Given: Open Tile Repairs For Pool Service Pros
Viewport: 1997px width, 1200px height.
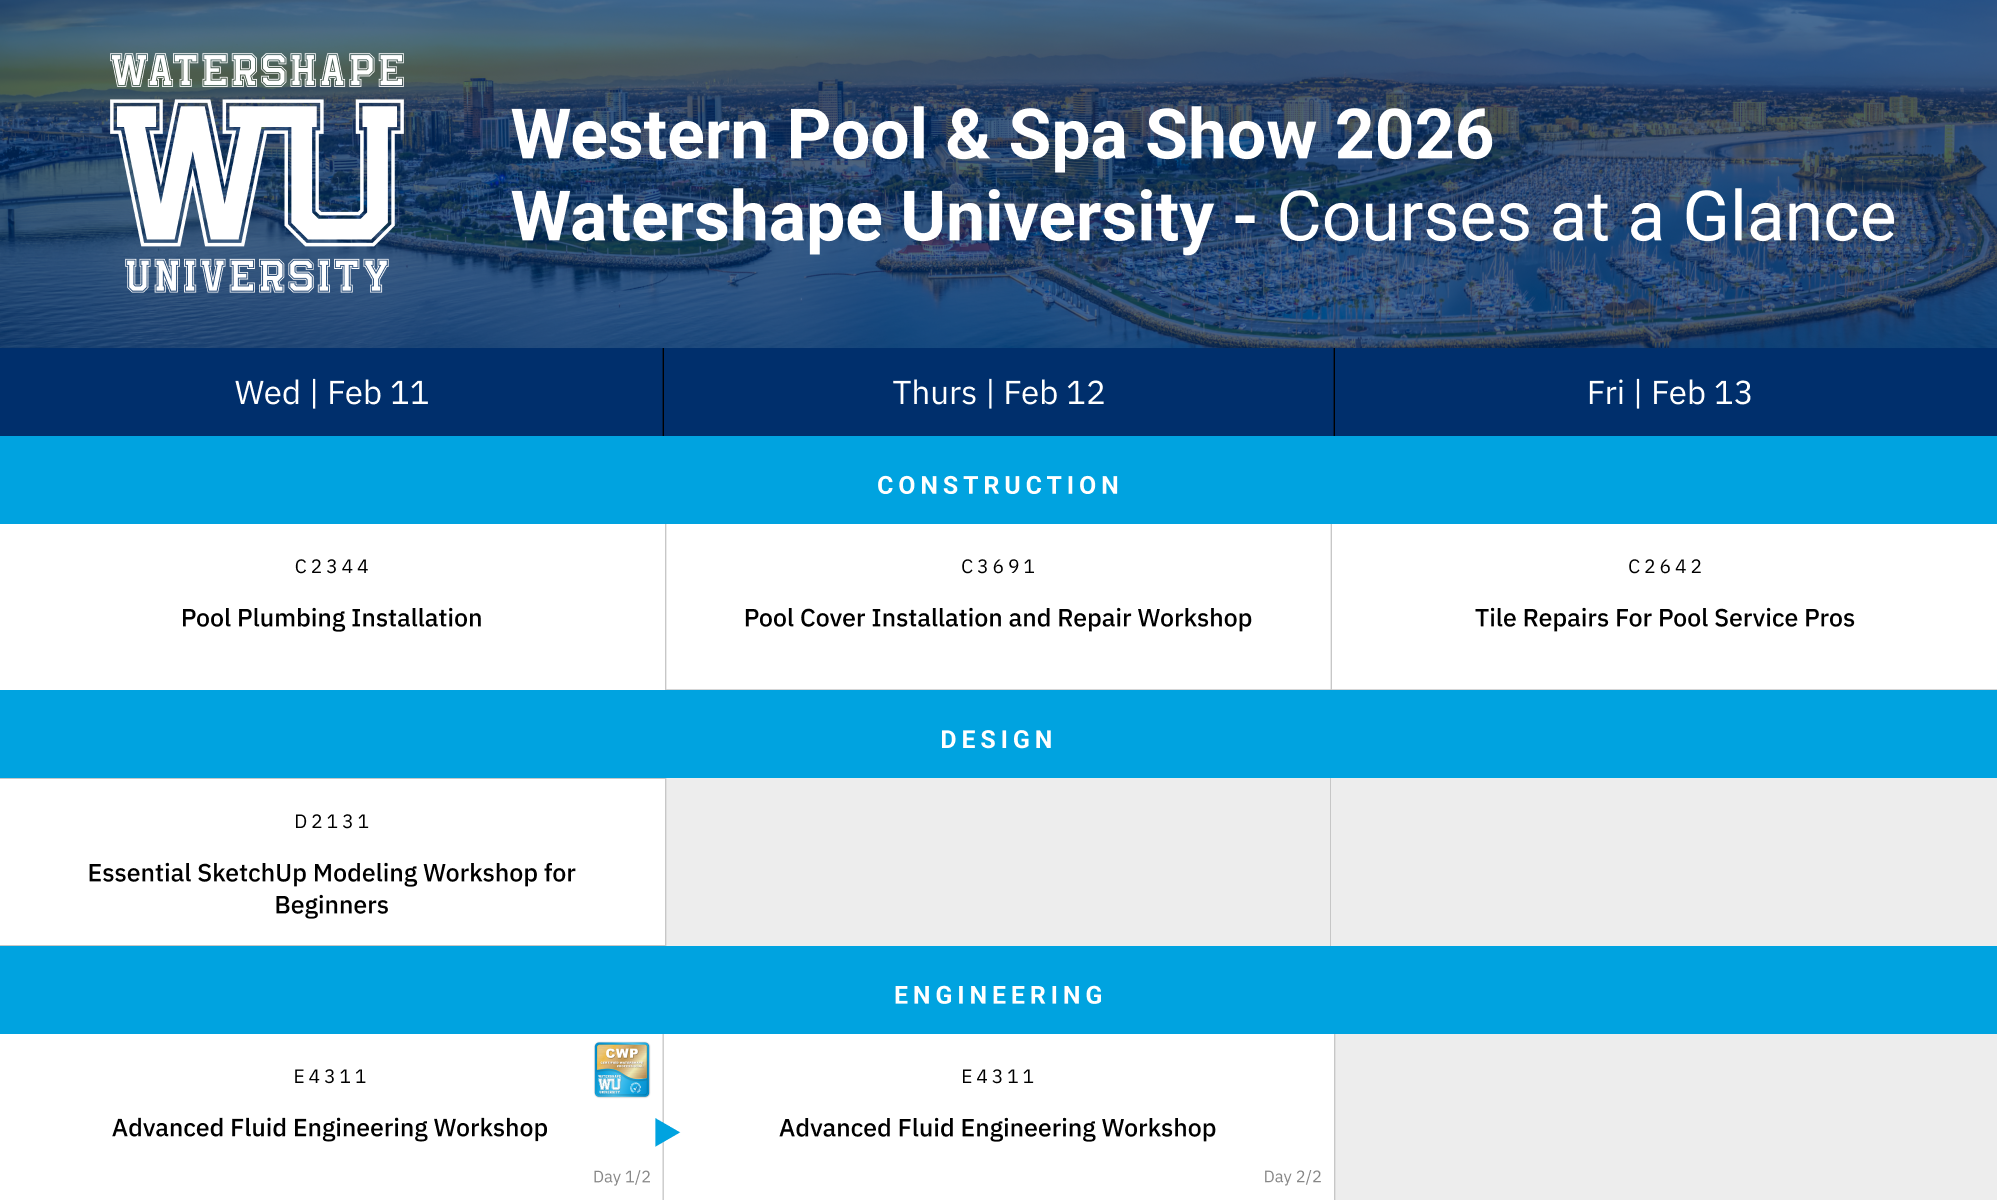Looking at the screenshot, I should coord(1664,618).
